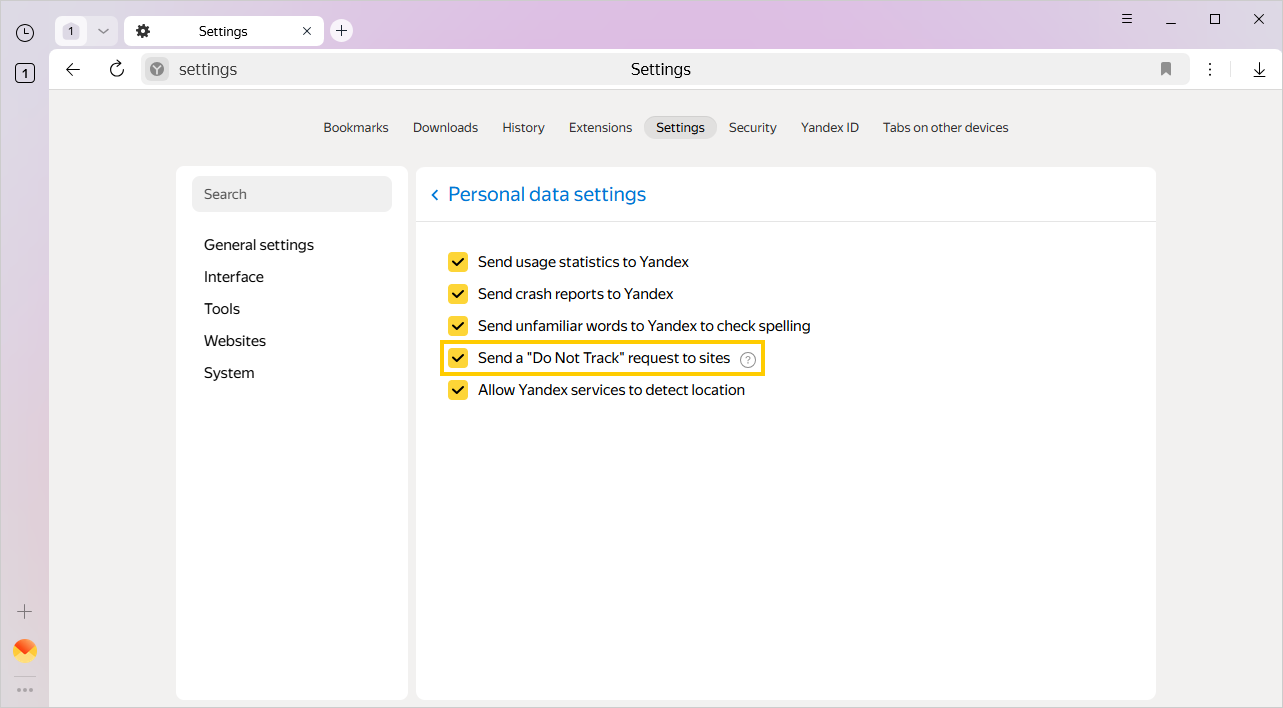Open the downloads arrow icon

(1259, 69)
